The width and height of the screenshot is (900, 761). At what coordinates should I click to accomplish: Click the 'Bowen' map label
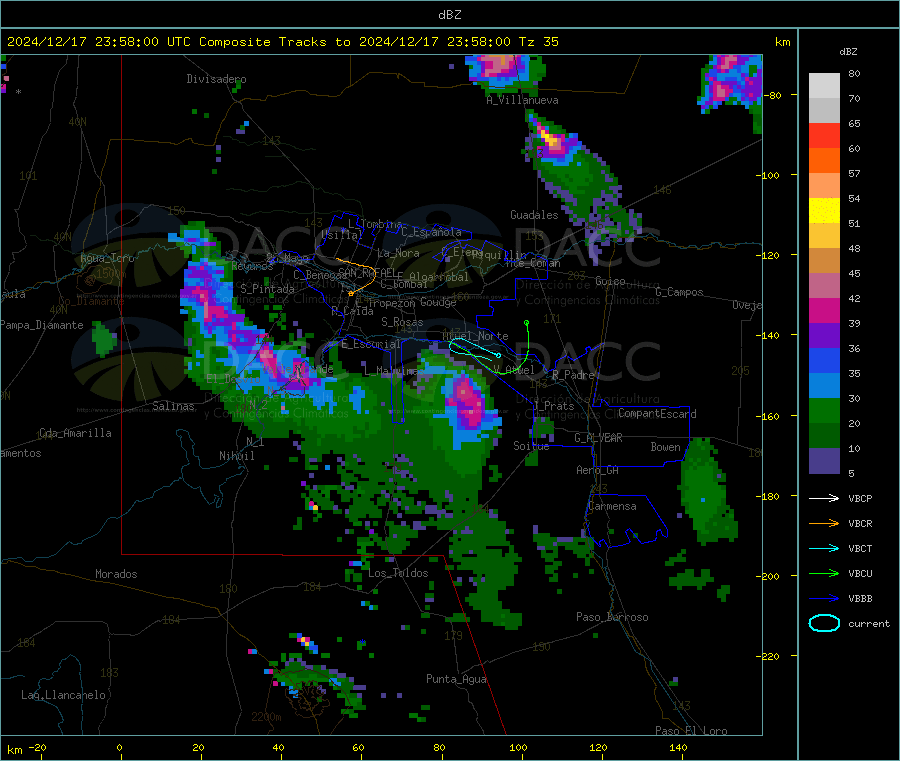coord(665,446)
